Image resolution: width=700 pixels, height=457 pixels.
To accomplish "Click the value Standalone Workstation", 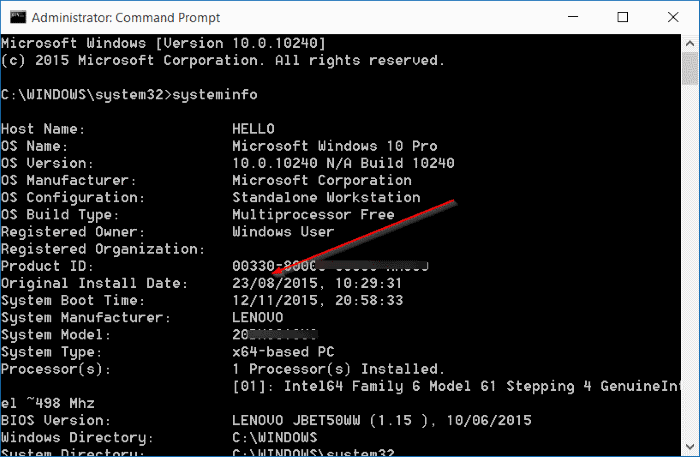I will (326, 197).
